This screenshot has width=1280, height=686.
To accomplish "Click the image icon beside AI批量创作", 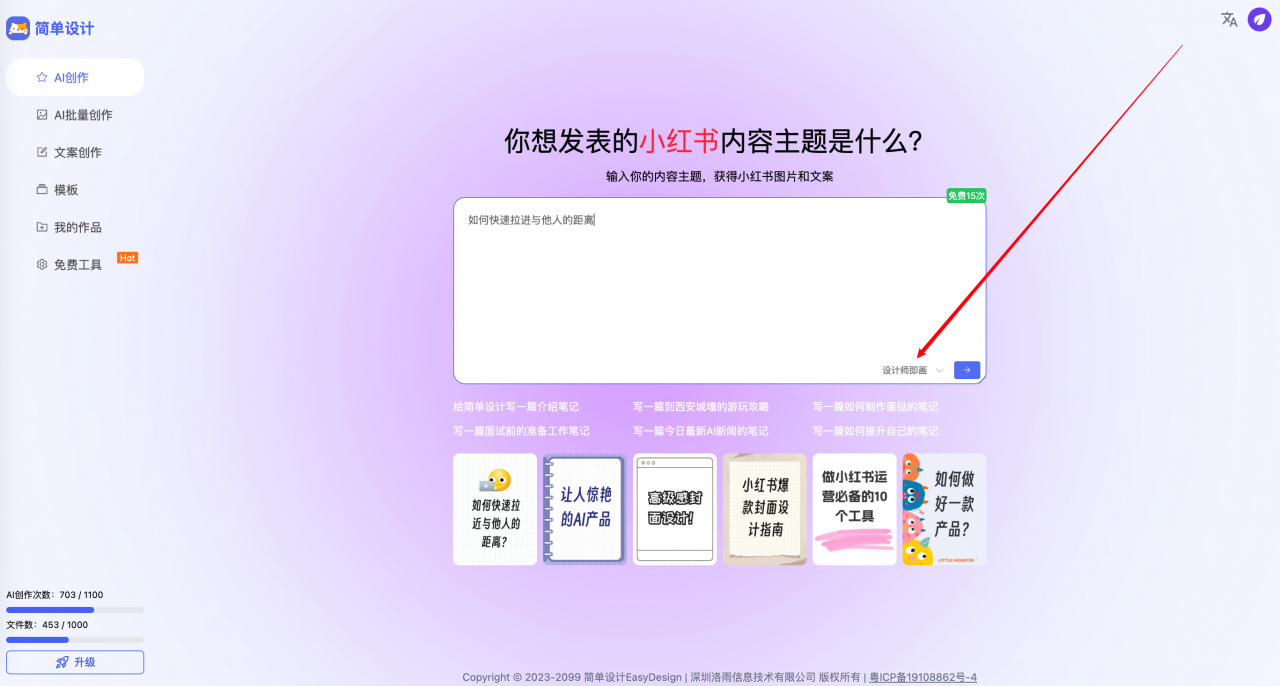I will (42, 115).
